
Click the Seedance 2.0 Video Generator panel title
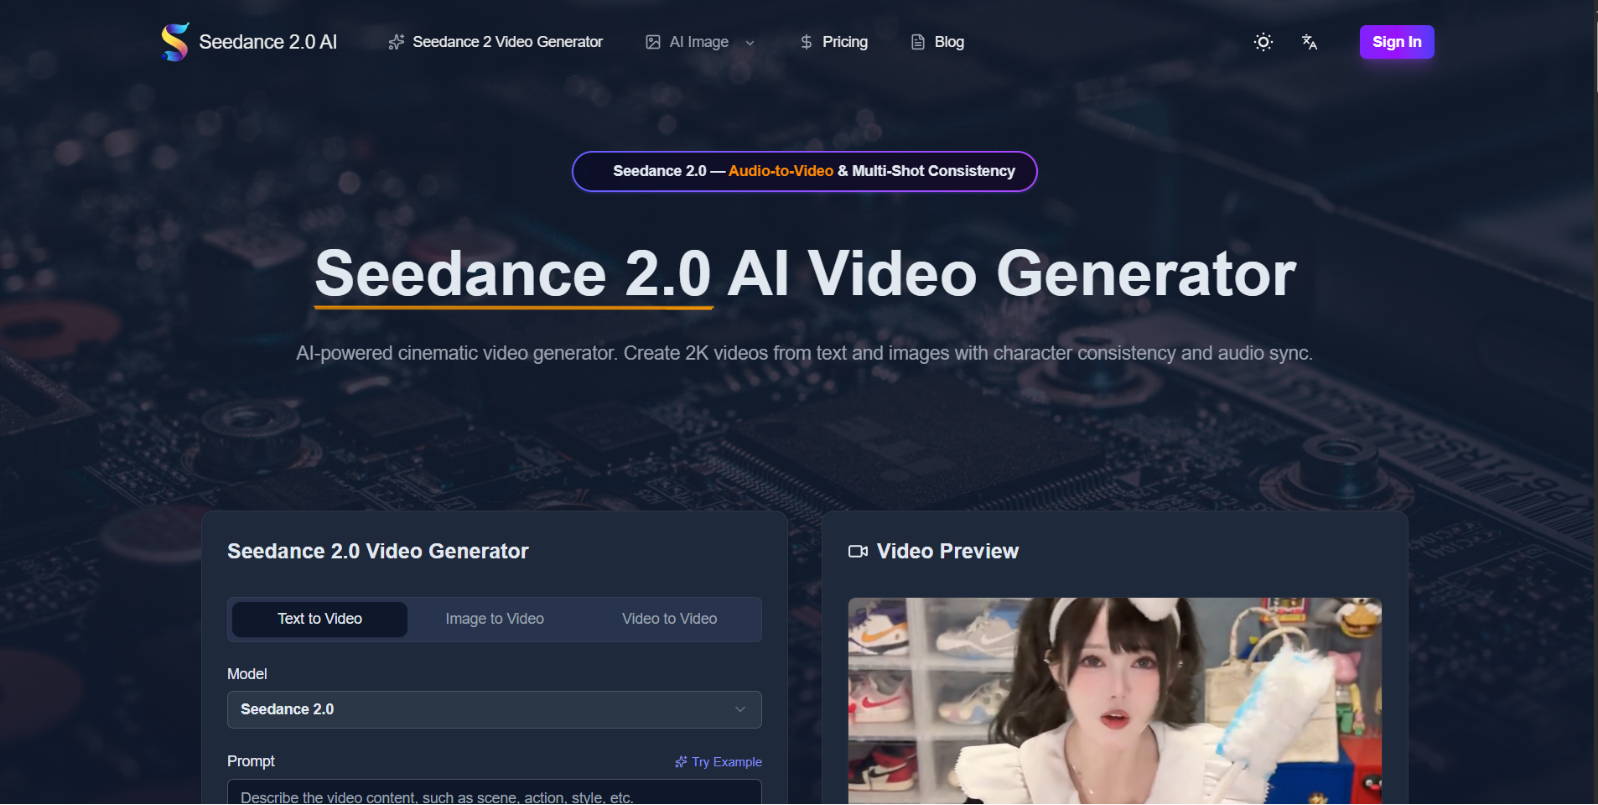[378, 552]
